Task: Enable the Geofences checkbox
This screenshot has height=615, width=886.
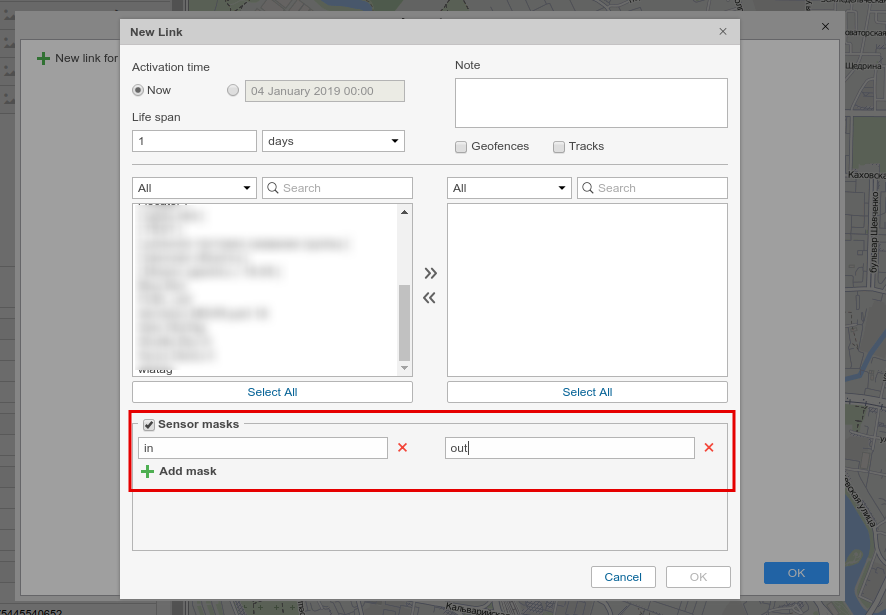Action: [x=461, y=147]
